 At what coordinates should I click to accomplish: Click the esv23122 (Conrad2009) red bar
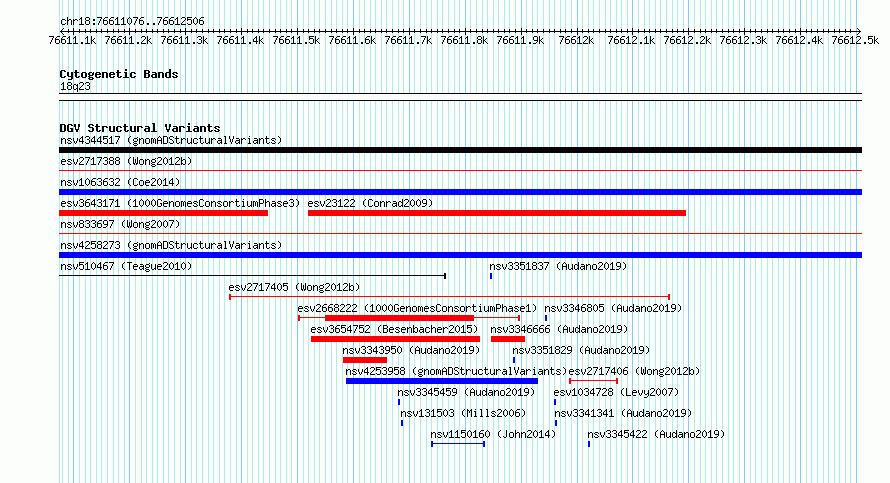[x=497, y=213]
